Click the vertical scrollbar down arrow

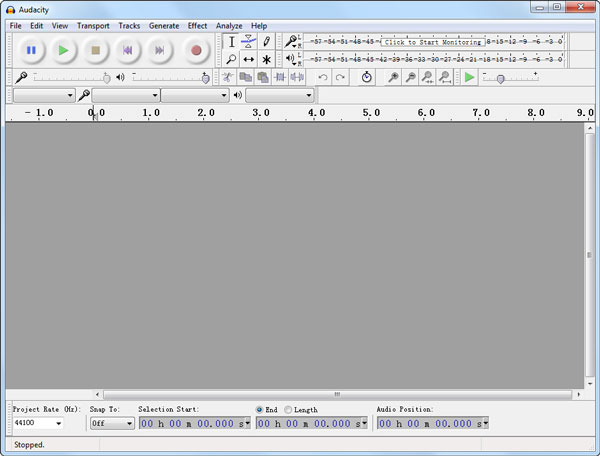point(590,384)
